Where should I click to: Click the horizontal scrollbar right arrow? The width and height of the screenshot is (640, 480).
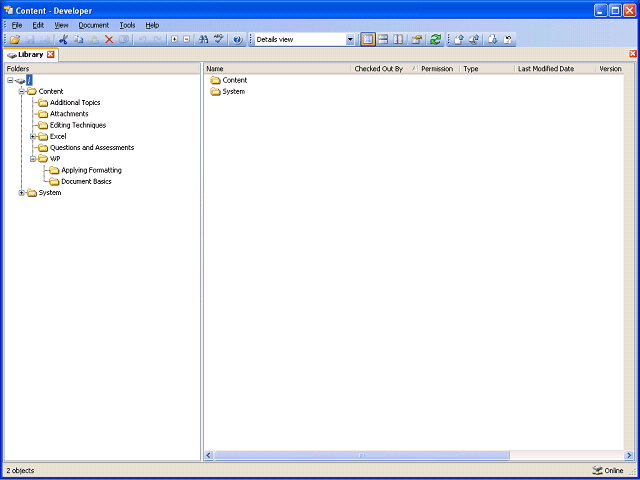point(629,455)
